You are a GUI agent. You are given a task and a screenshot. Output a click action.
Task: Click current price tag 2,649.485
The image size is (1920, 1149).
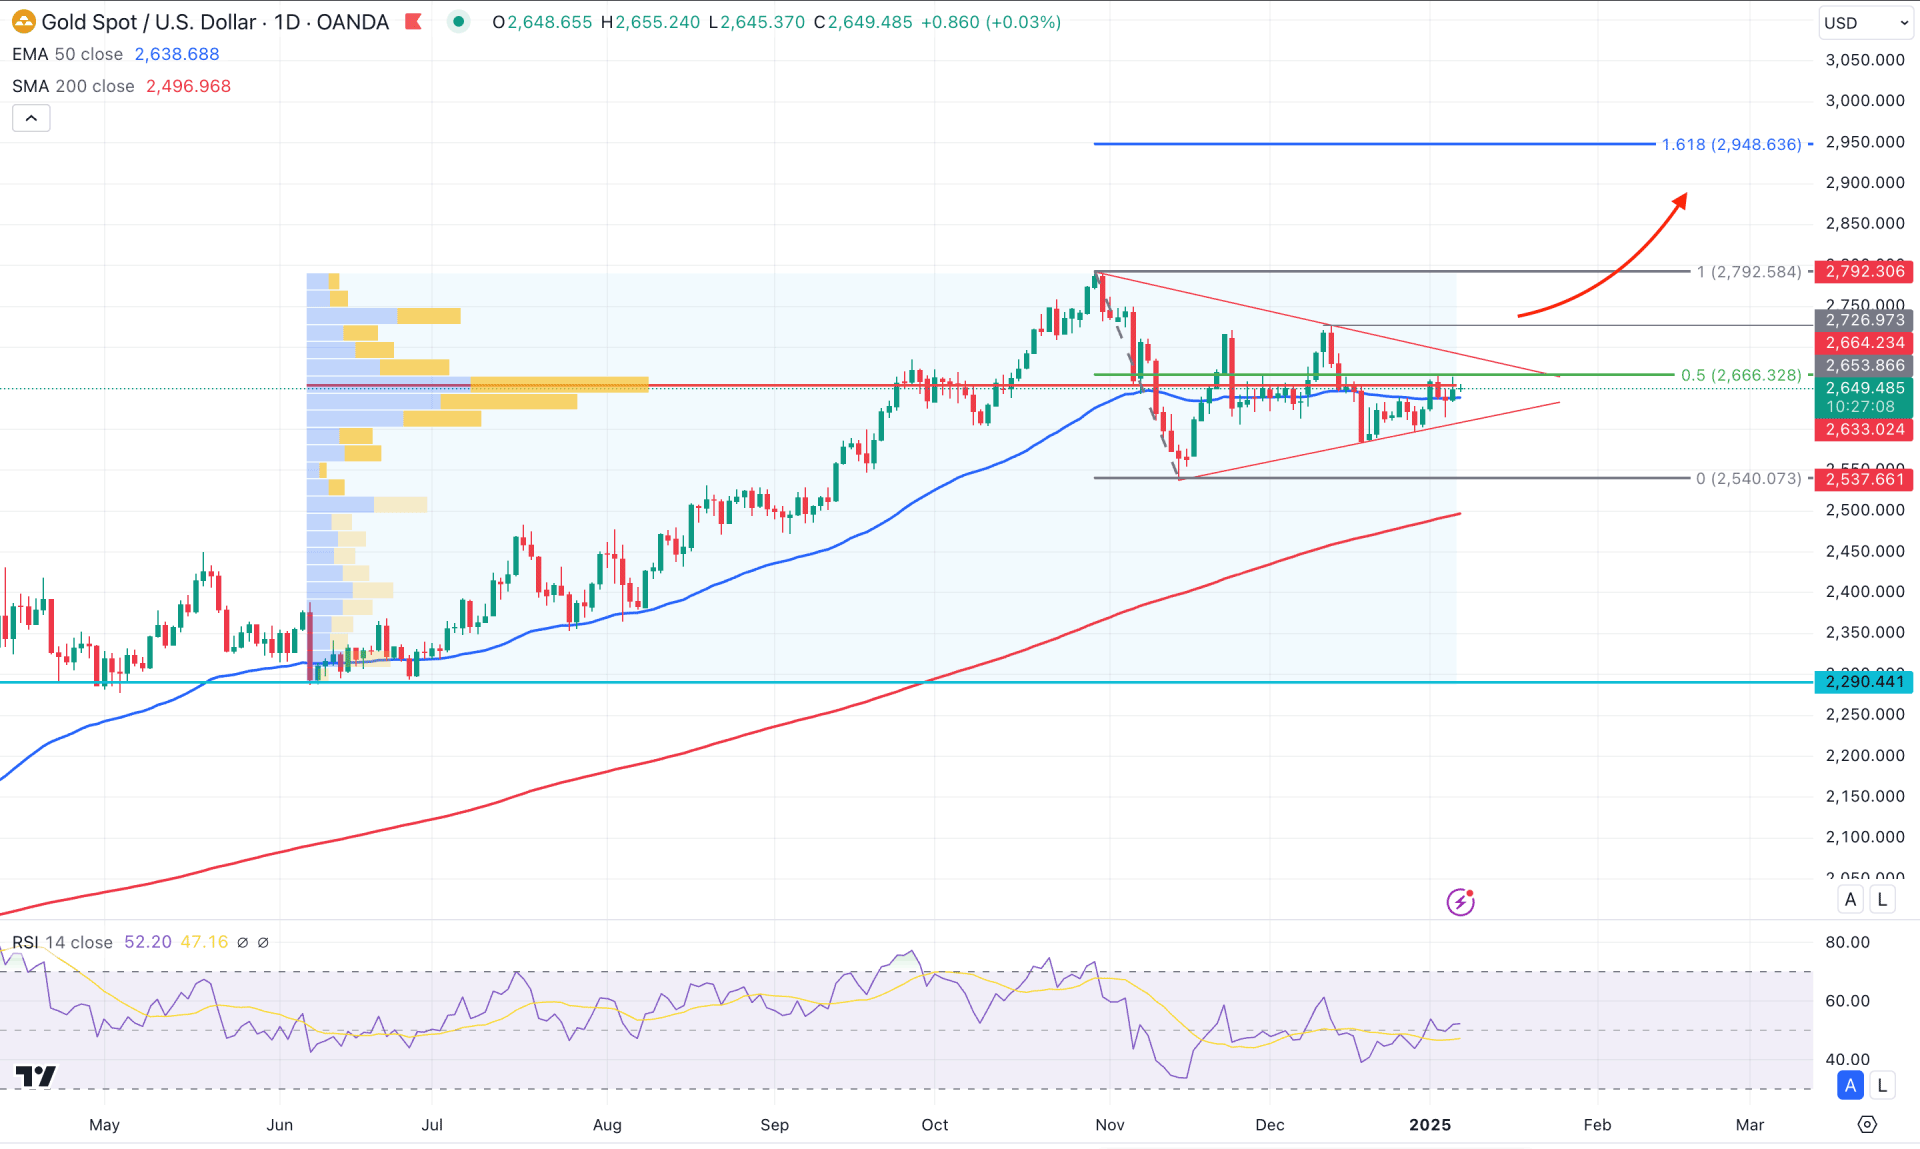coord(1864,388)
